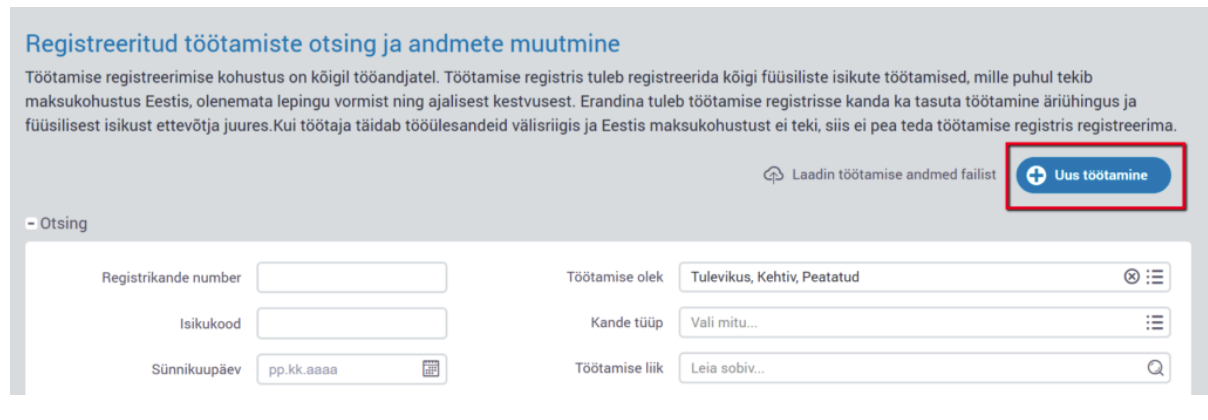Viewport: 1208px width, 420px height.
Task: Click the cloud upload icon
Action: (x=772, y=174)
